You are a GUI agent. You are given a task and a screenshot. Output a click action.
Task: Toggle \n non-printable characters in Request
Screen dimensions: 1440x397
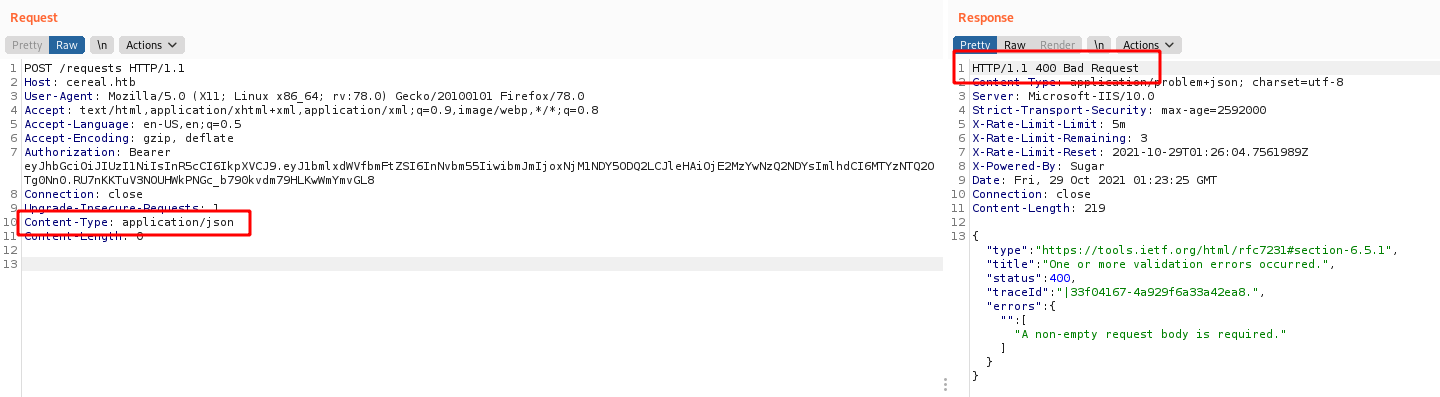pyautogui.click(x=101, y=45)
